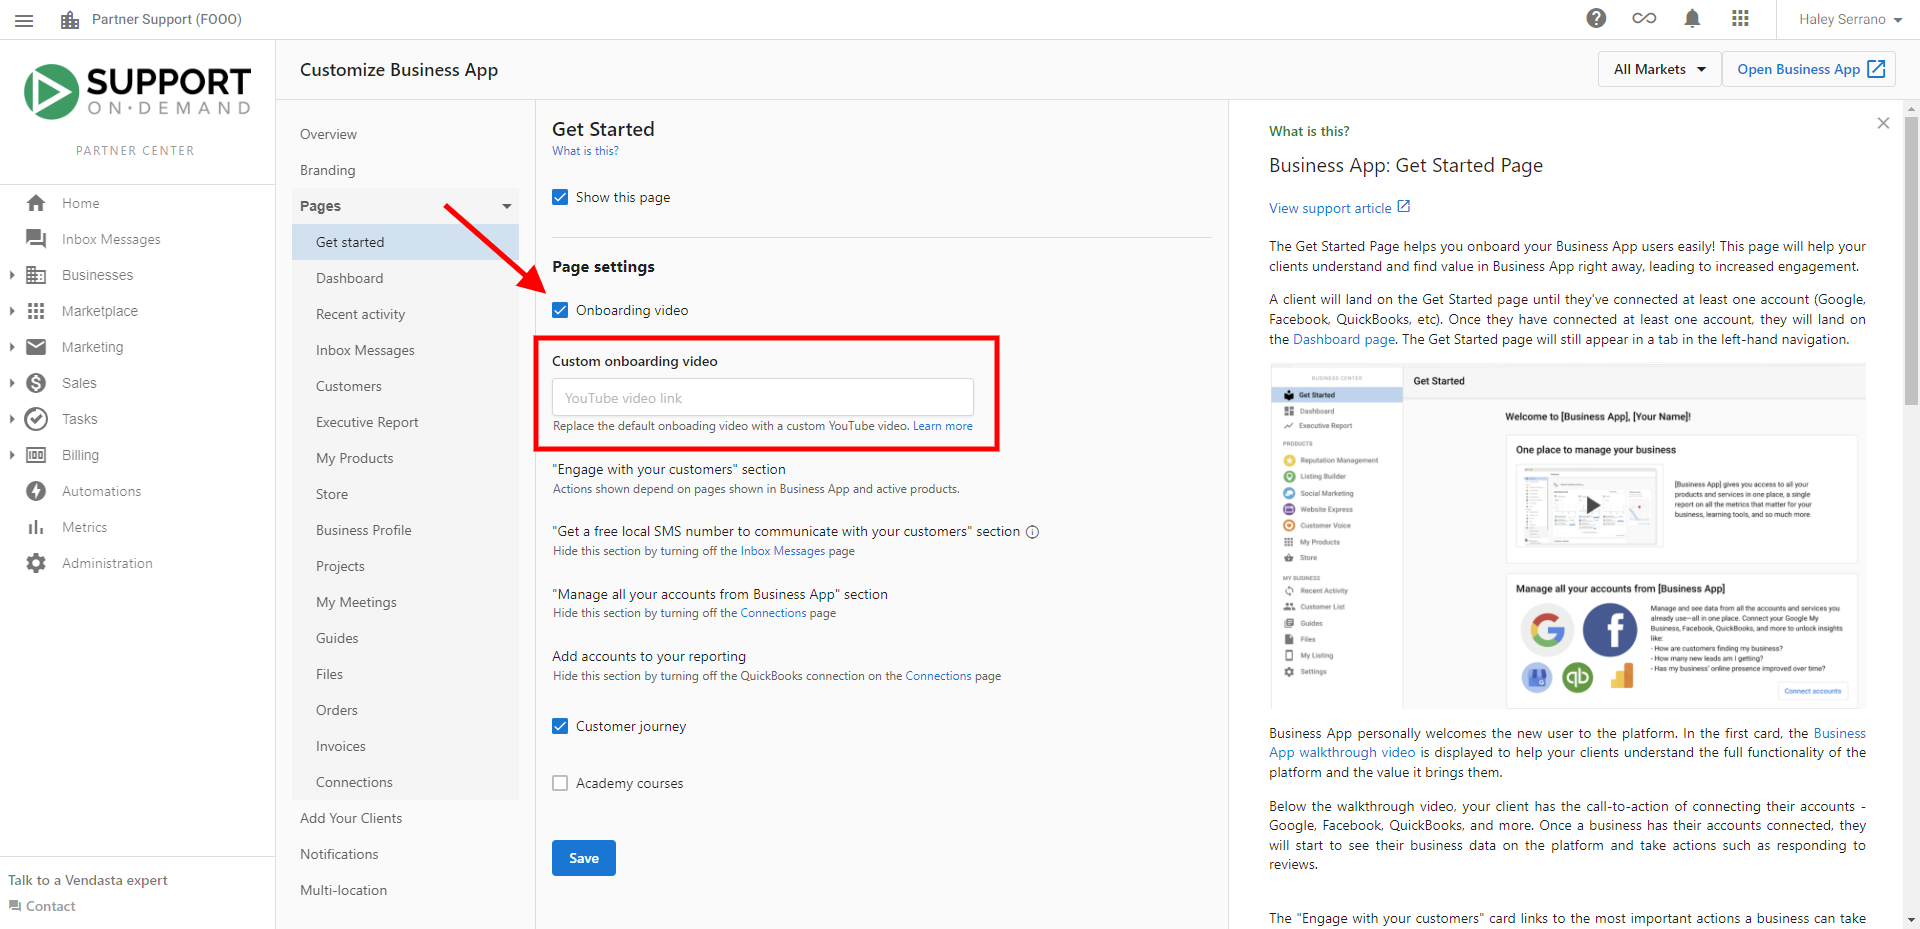Image resolution: width=1920 pixels, height=929 pixels.
Task: Open the hamburger menu icon
Action: pos(24,20)
